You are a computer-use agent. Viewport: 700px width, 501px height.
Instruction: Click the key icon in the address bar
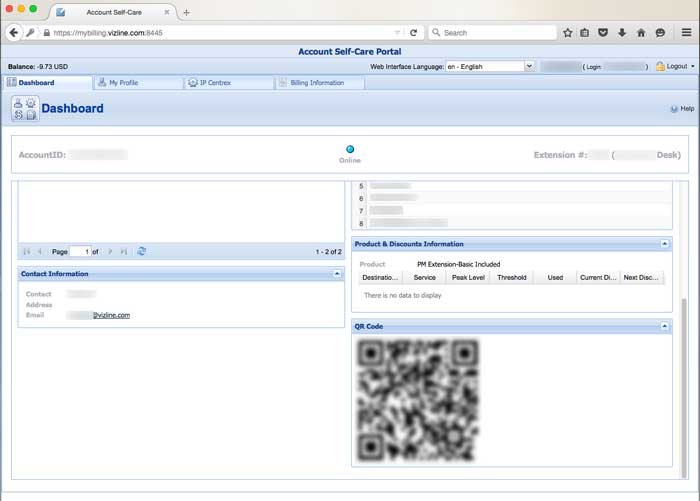tap(30, 33)
